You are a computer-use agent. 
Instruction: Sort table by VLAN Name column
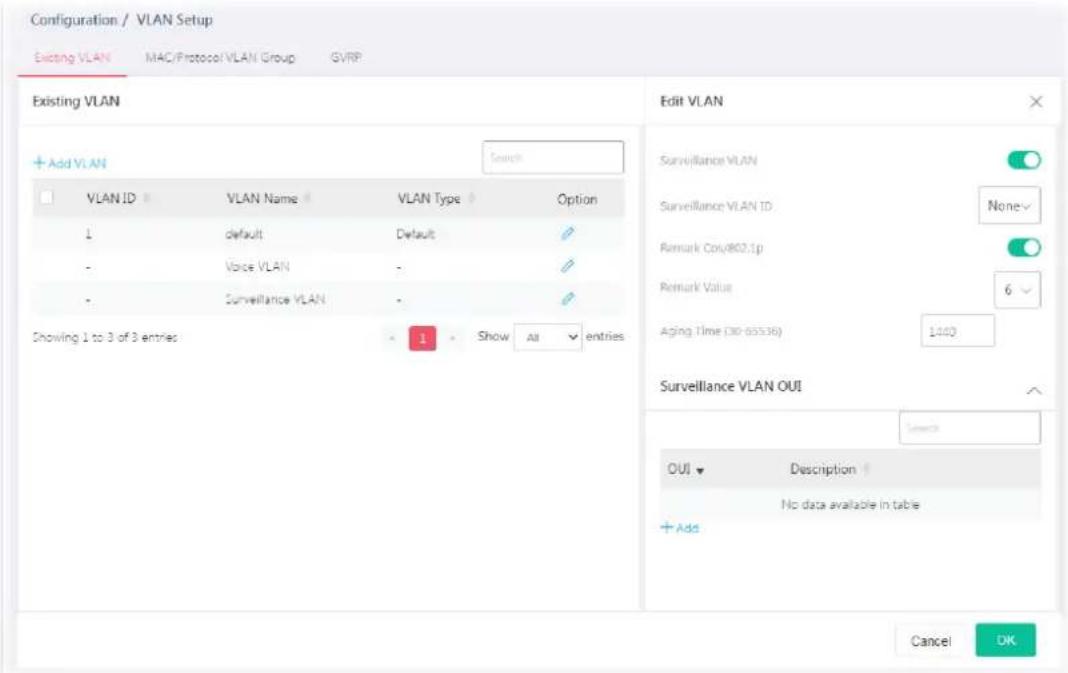tap(307, 198)
